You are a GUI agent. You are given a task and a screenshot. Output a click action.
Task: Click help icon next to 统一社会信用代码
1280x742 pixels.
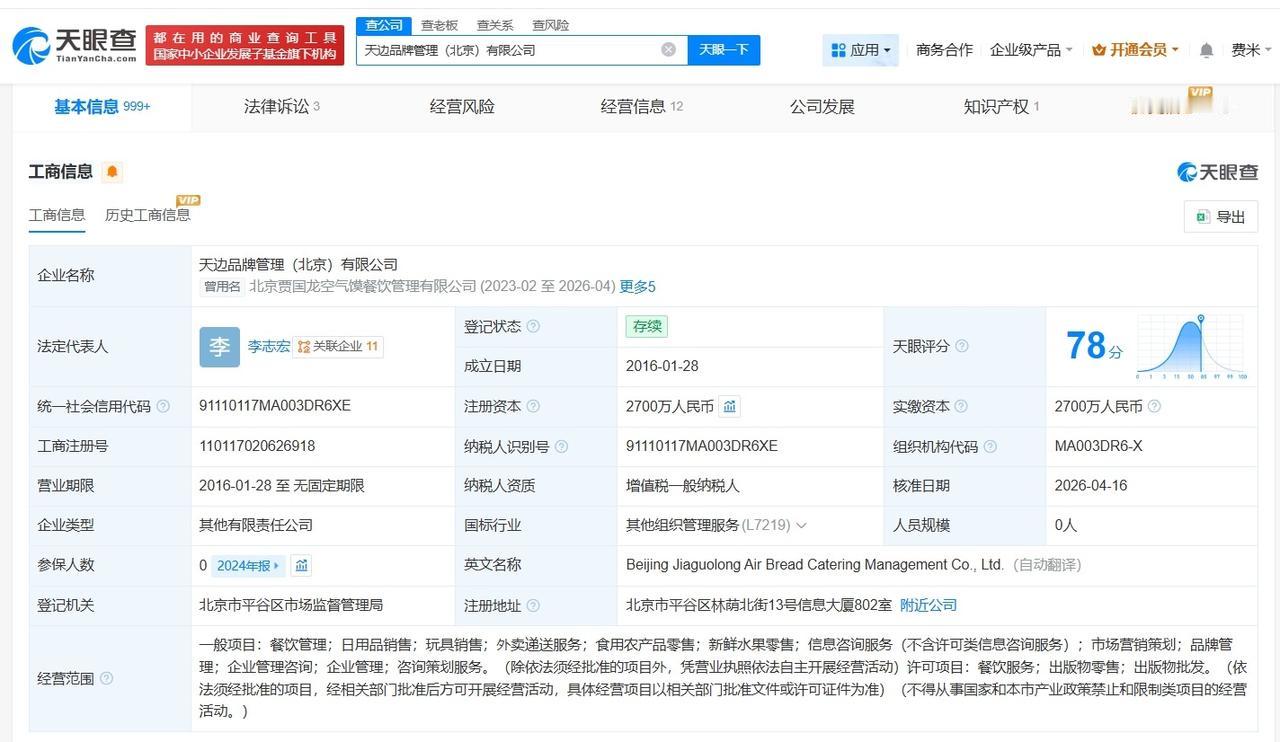click(x=163, y=406)
